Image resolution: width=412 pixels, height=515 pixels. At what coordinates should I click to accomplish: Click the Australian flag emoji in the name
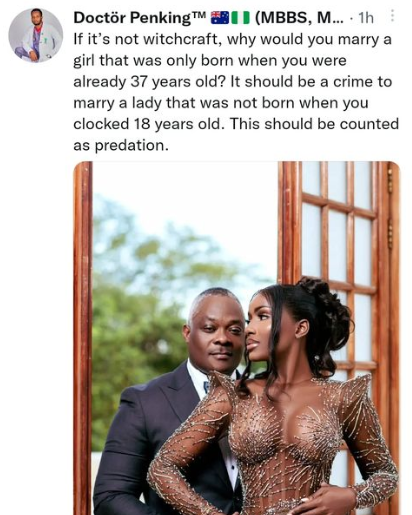pyautogui.click(x=220, y=18)
